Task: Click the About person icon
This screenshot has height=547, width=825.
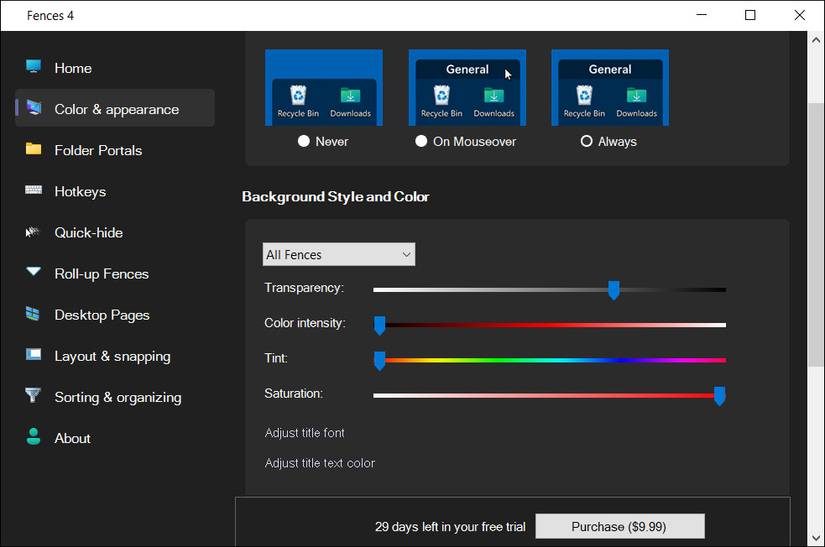Action: (34, 437)
